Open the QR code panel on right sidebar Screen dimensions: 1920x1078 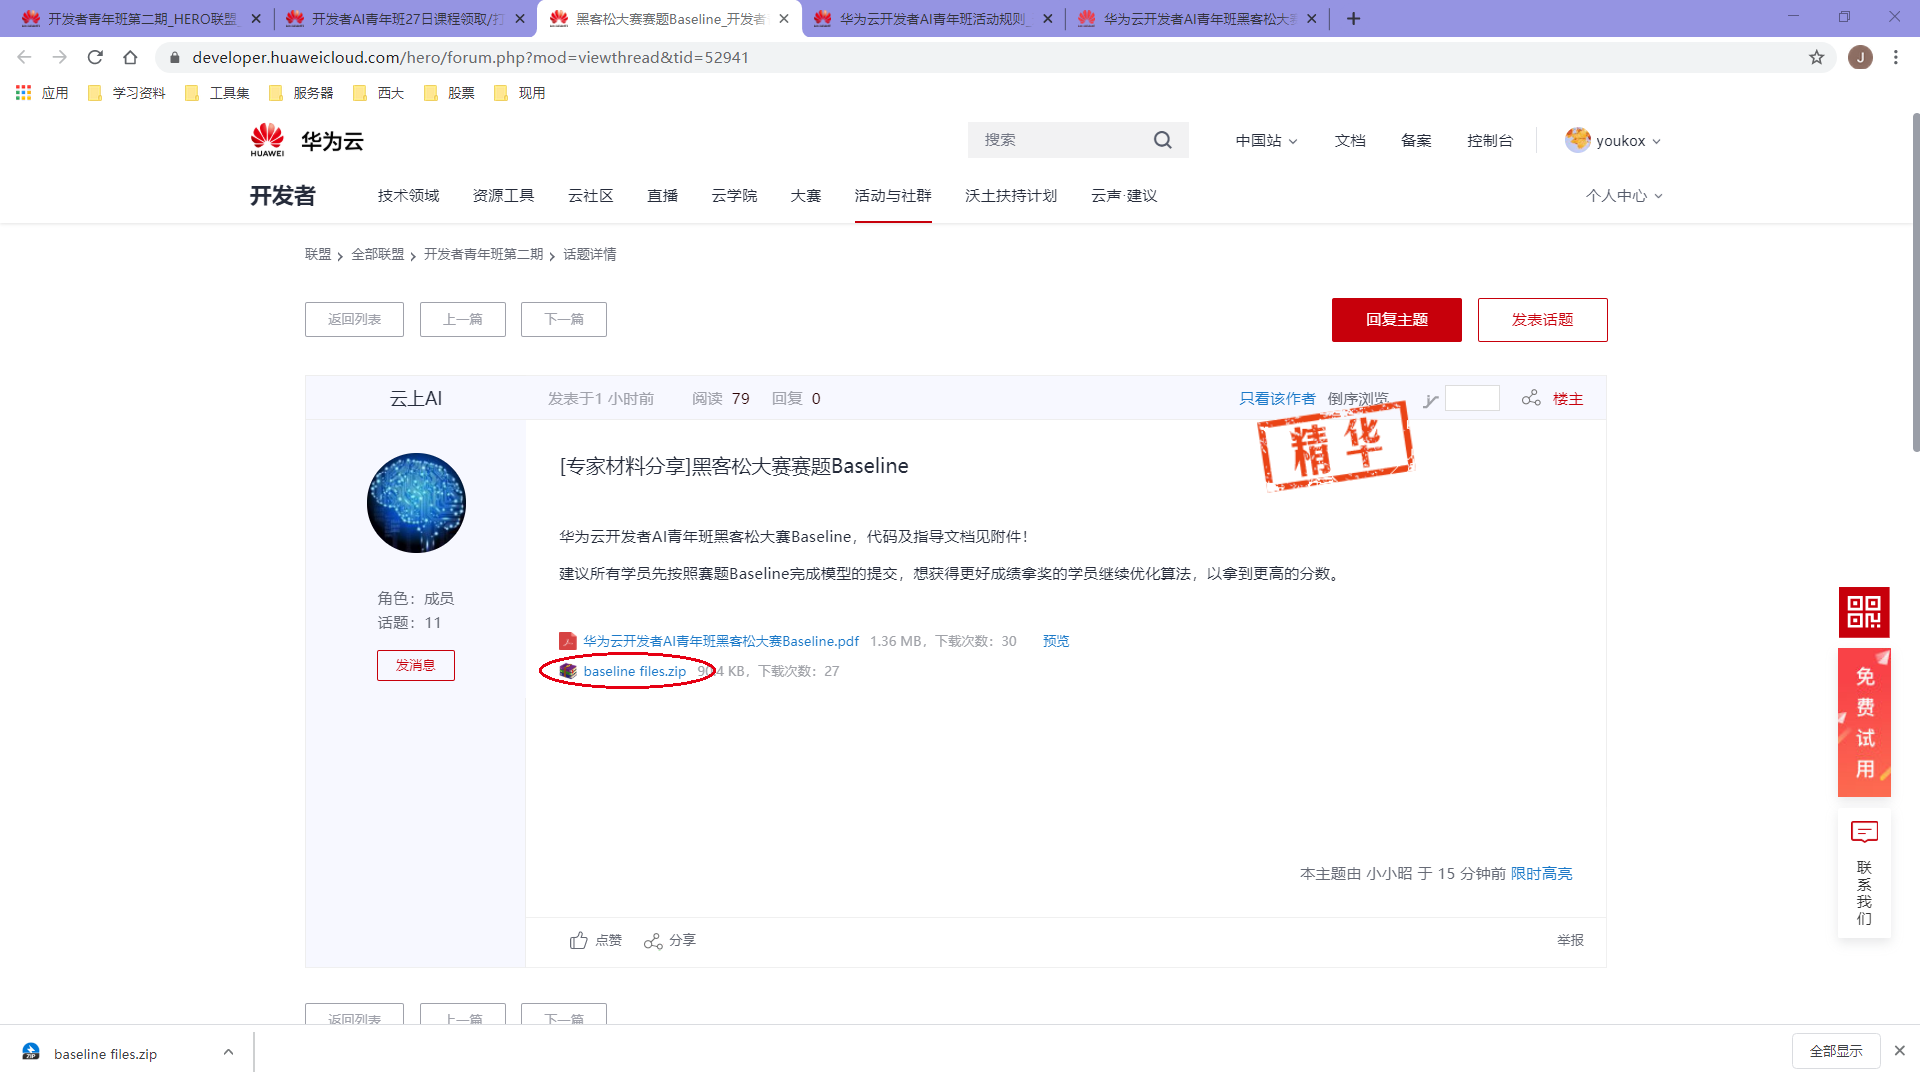coord(1863,611)
